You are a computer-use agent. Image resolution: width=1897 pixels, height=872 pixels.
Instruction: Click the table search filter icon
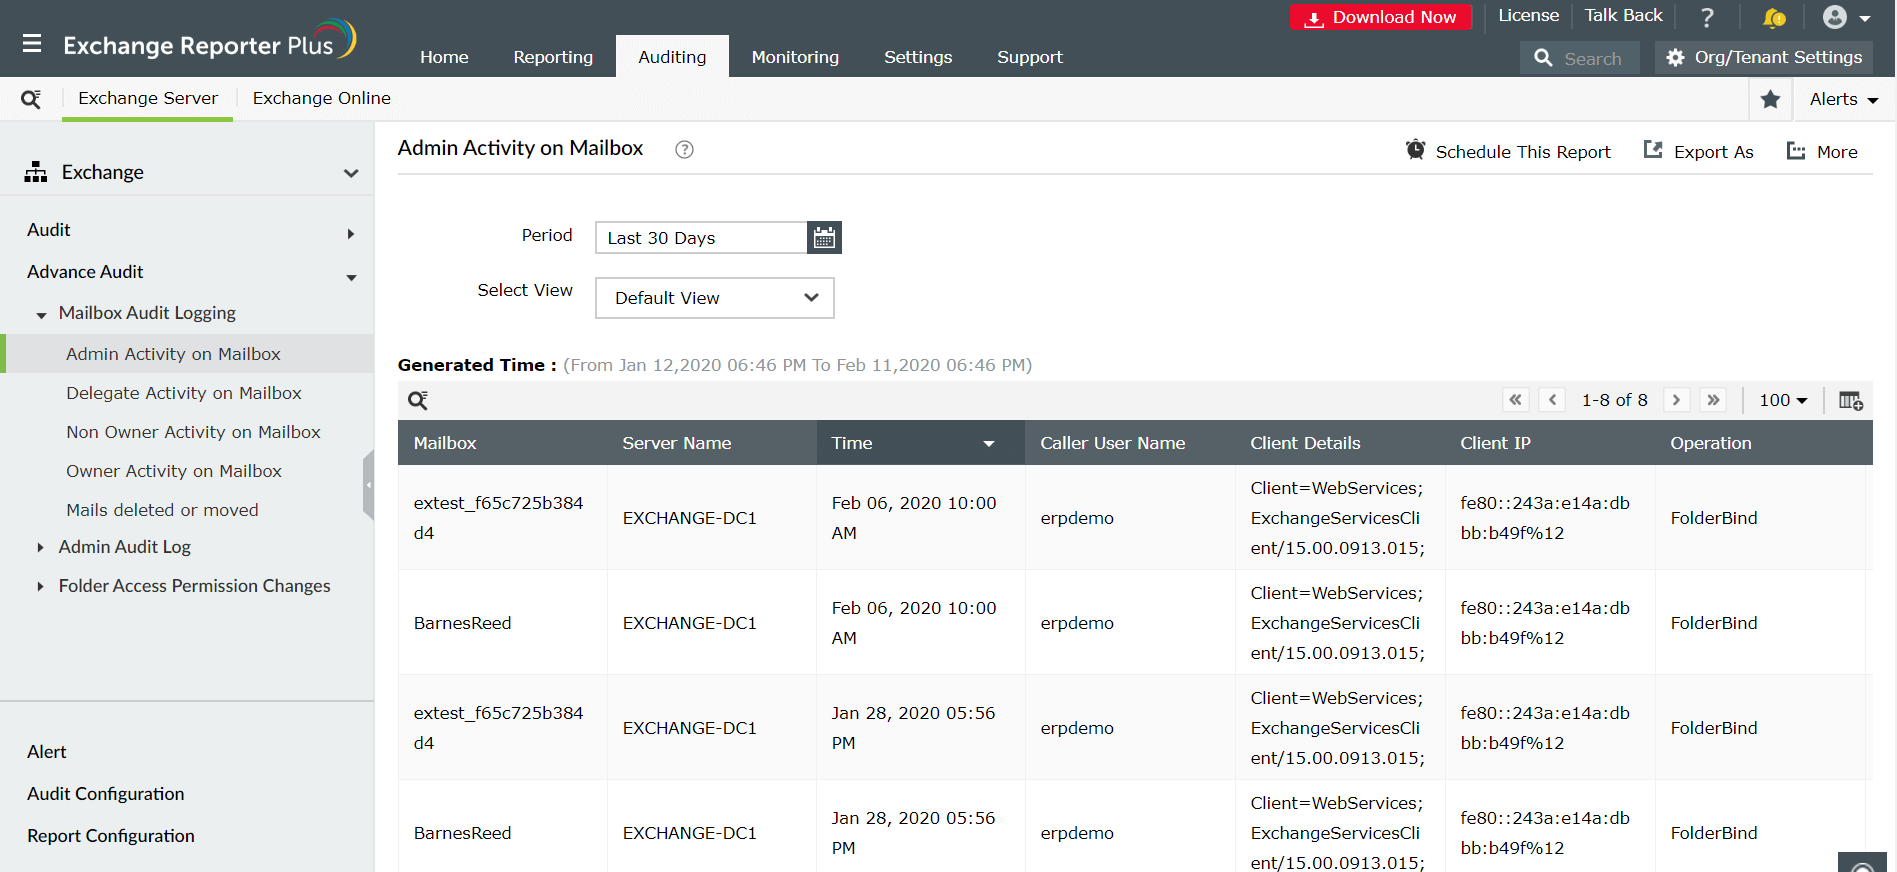click(x=418, y=400)
